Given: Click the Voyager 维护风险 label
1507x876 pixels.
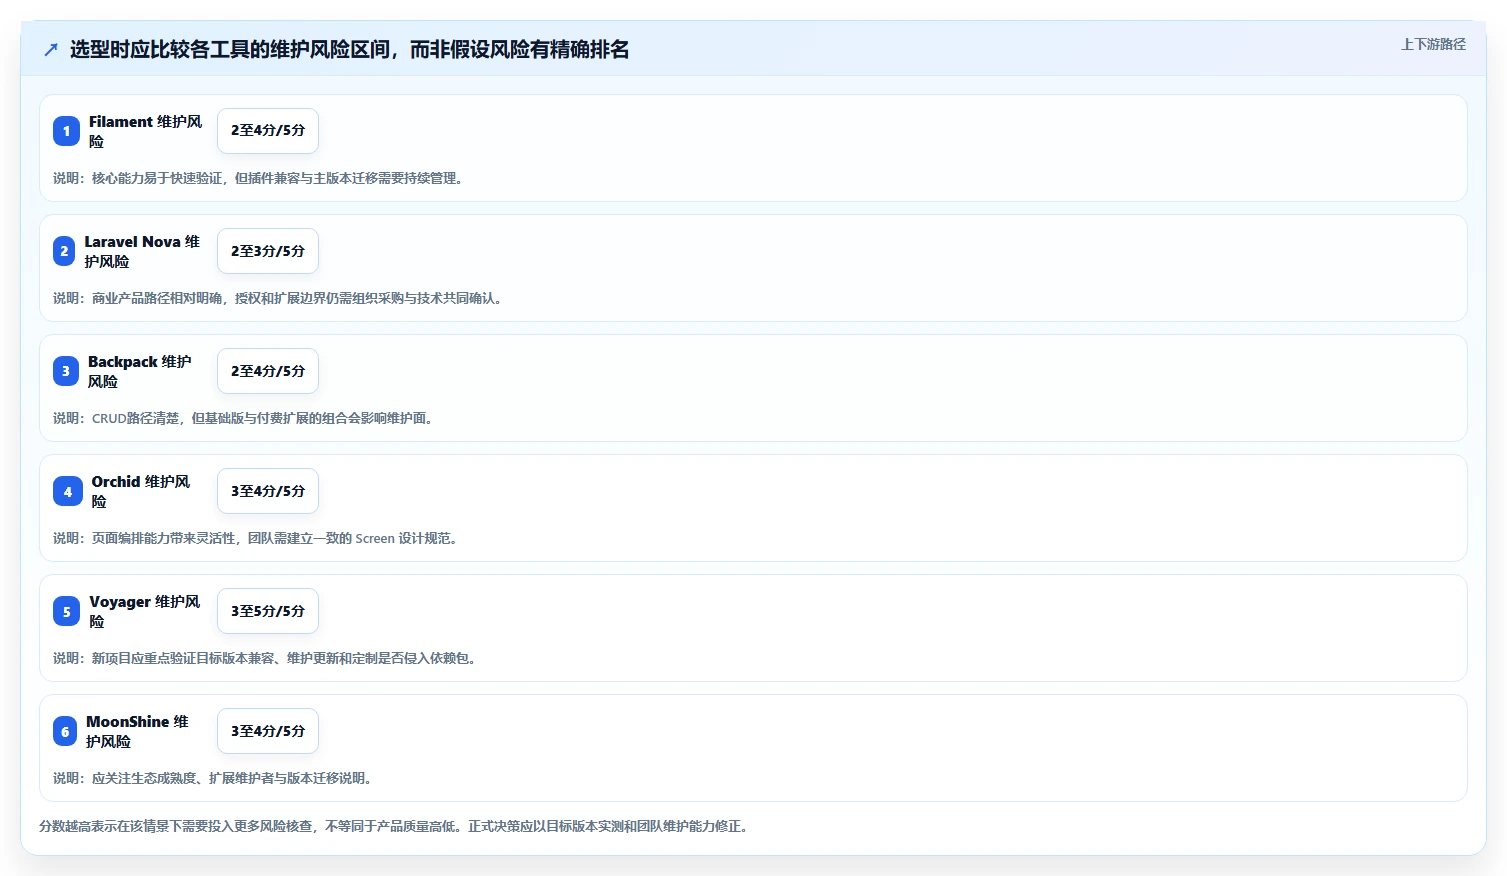Looking at the screenshot, I should point(145,611).
